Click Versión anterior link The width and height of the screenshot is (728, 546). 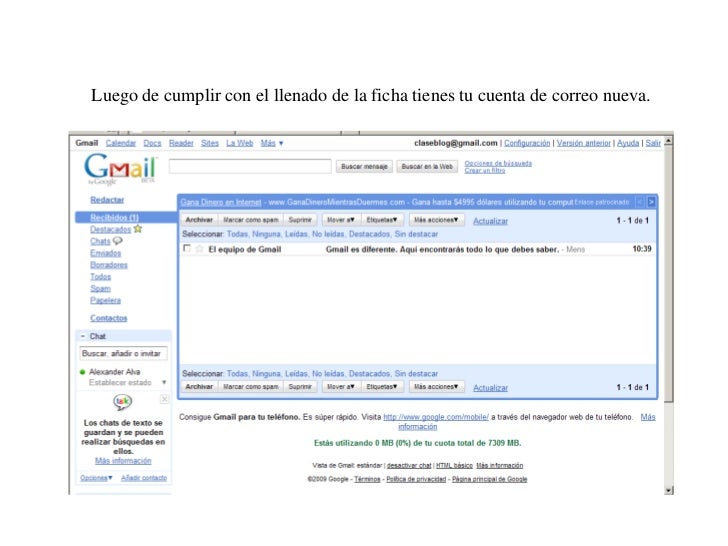coord(584,143)
